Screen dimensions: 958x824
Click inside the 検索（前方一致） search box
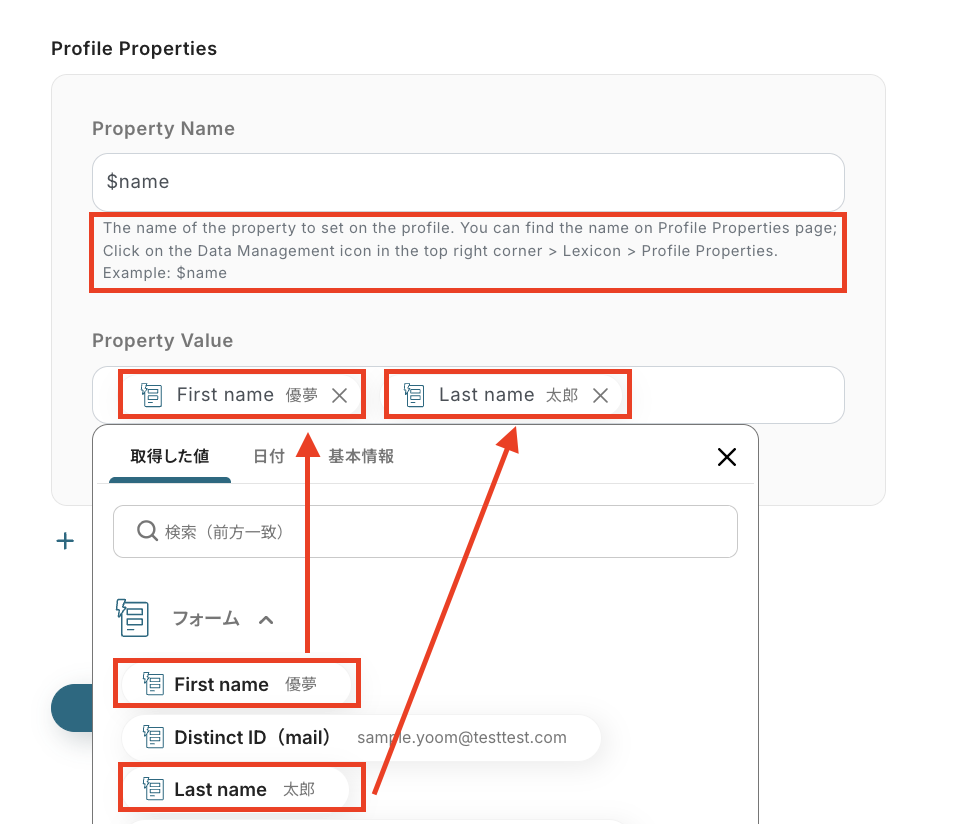tap(440, 531)
